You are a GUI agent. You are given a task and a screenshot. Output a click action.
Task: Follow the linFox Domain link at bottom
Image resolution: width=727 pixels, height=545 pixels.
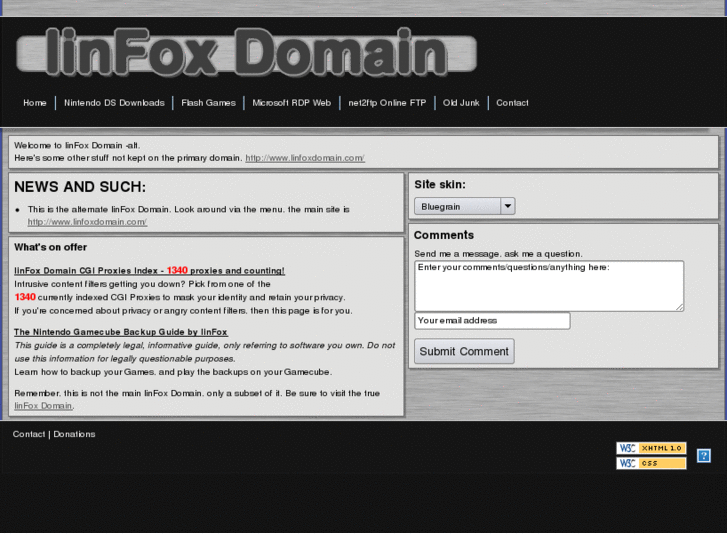coord(43,406)
